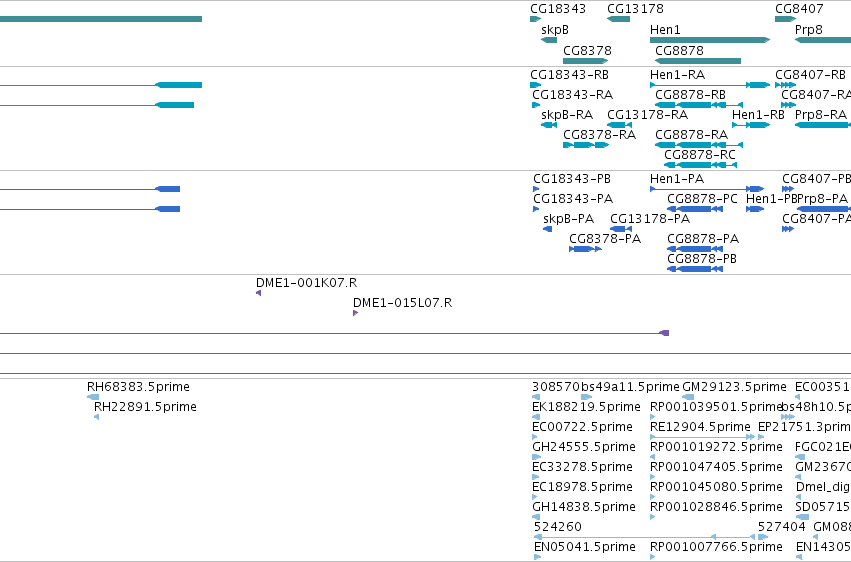Click the 524260 feature label
Screen dimensions: 851x562
[x=557, y=527]
